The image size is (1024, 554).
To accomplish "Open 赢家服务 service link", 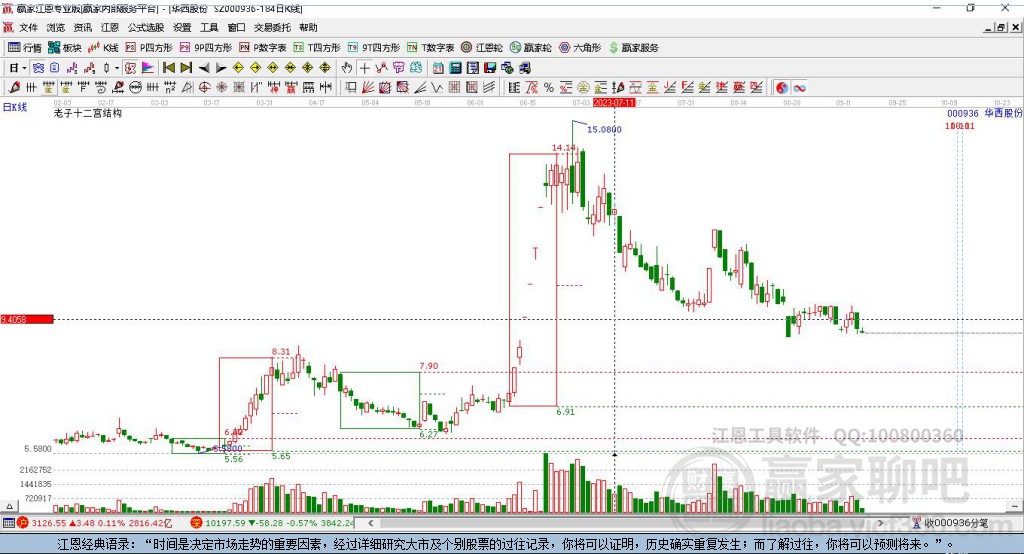I will tap(633, 48).
